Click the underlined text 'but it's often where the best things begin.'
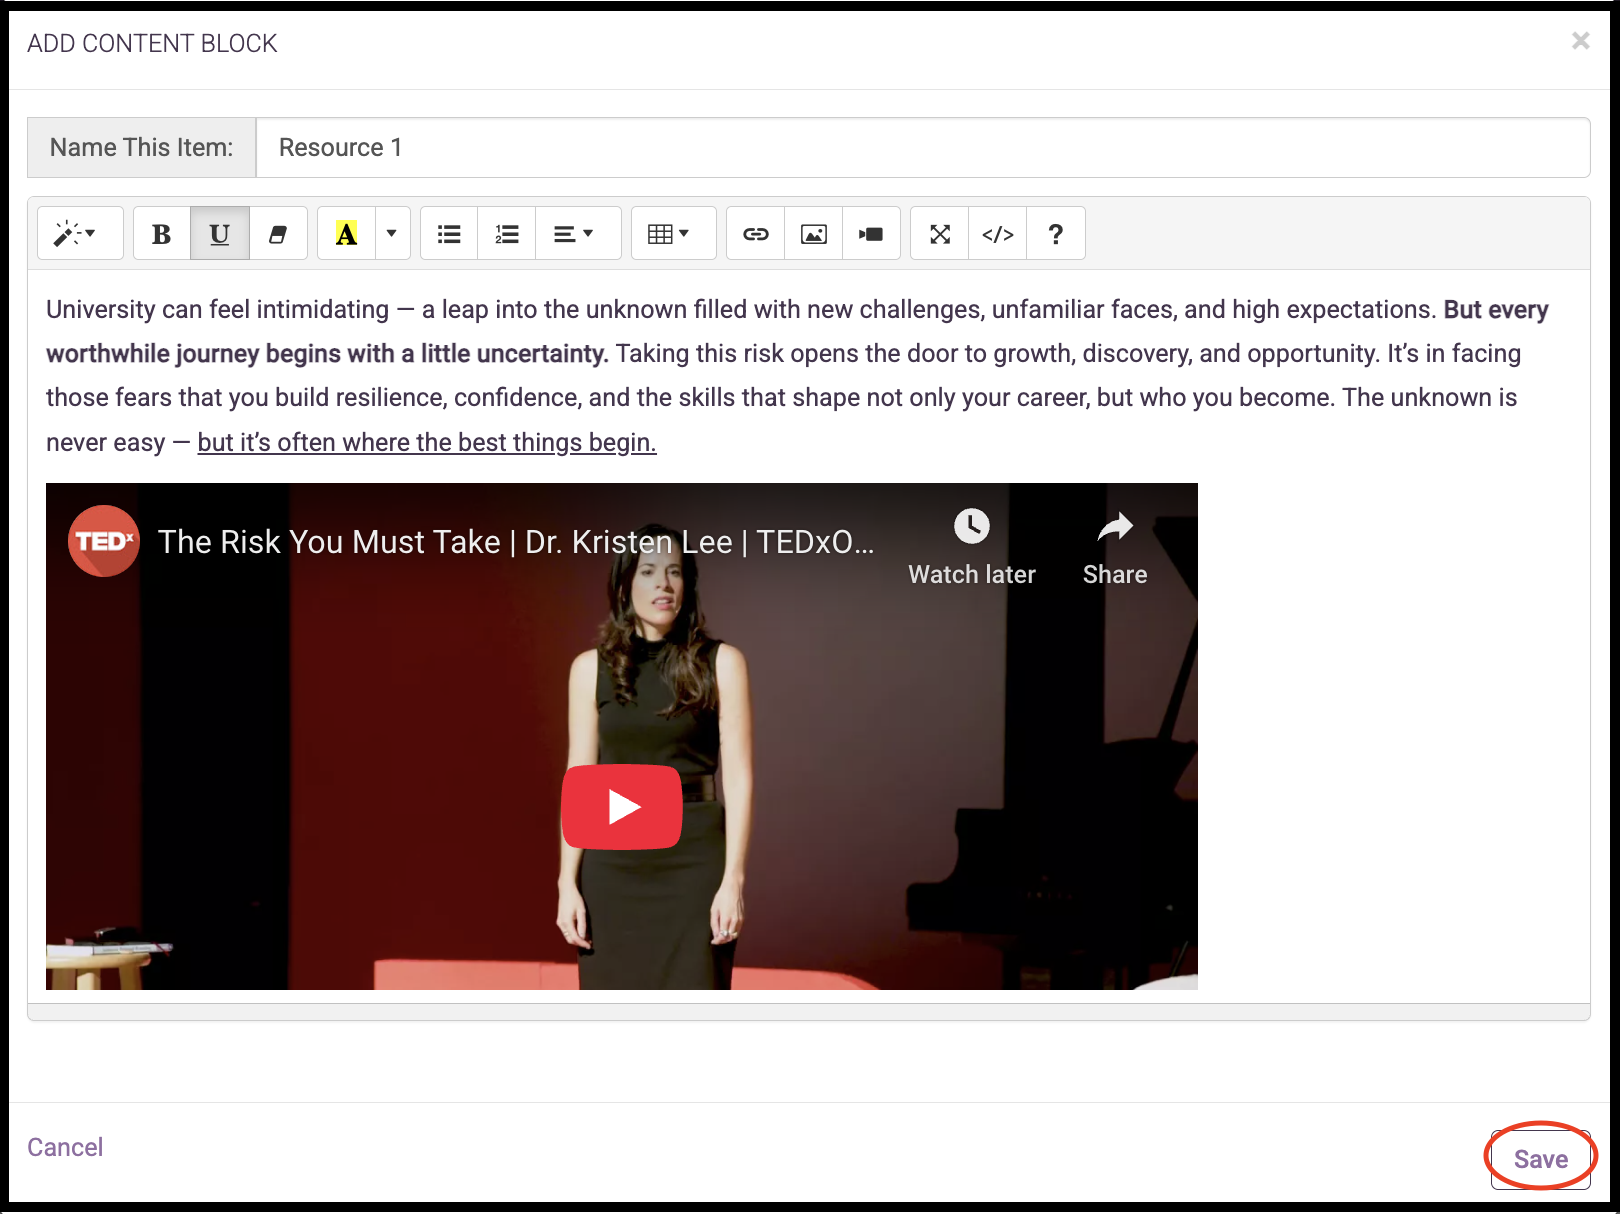Viewport: 1620px width, 1214px height. (427, 442)
